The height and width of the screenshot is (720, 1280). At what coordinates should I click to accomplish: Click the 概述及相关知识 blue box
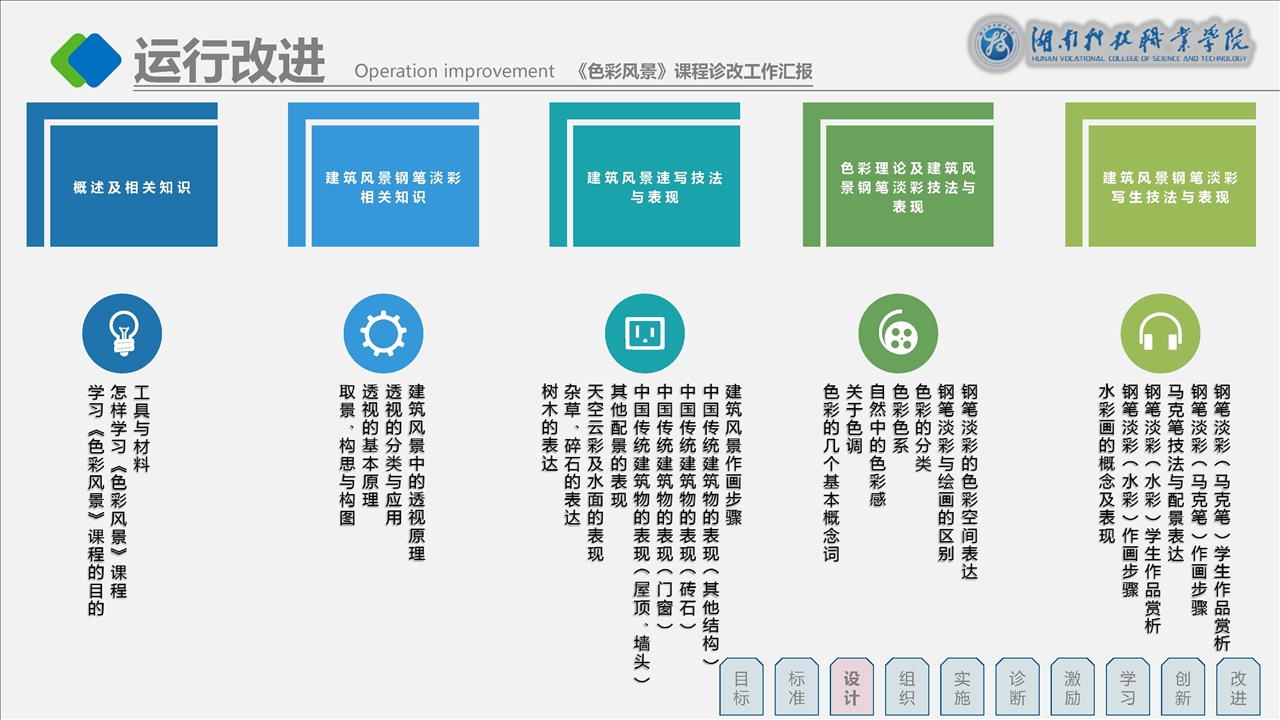pyautogui.click(x=132, y=186)
